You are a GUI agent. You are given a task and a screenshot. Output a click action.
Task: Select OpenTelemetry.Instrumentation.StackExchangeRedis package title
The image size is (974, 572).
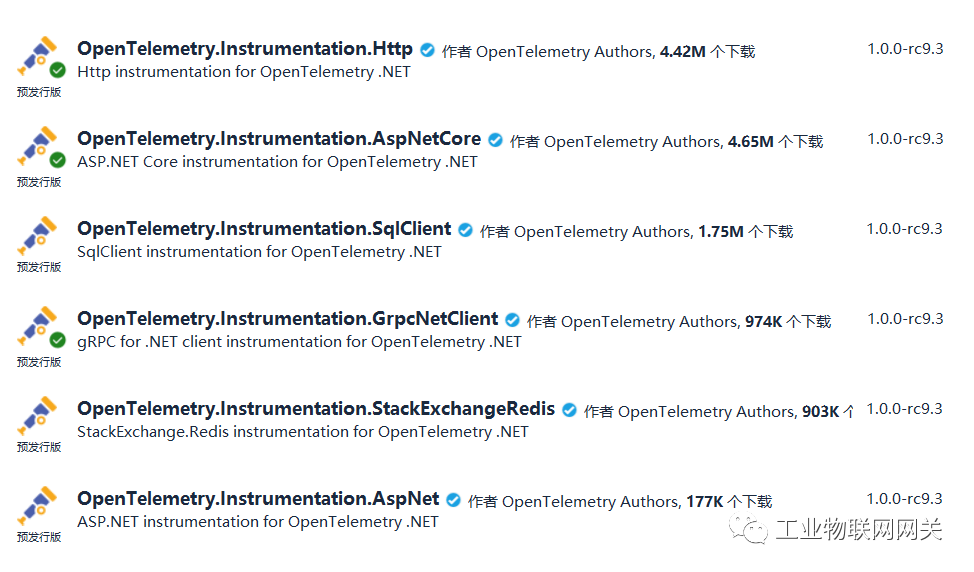316,409
